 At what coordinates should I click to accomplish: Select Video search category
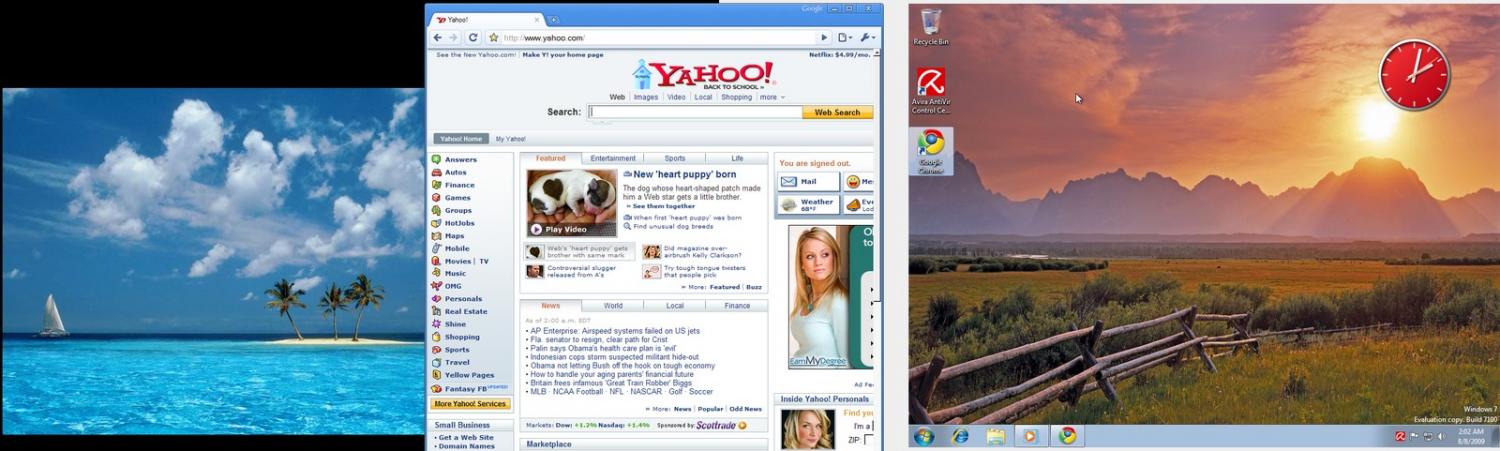pyautogui.click(x=676, y=97)
